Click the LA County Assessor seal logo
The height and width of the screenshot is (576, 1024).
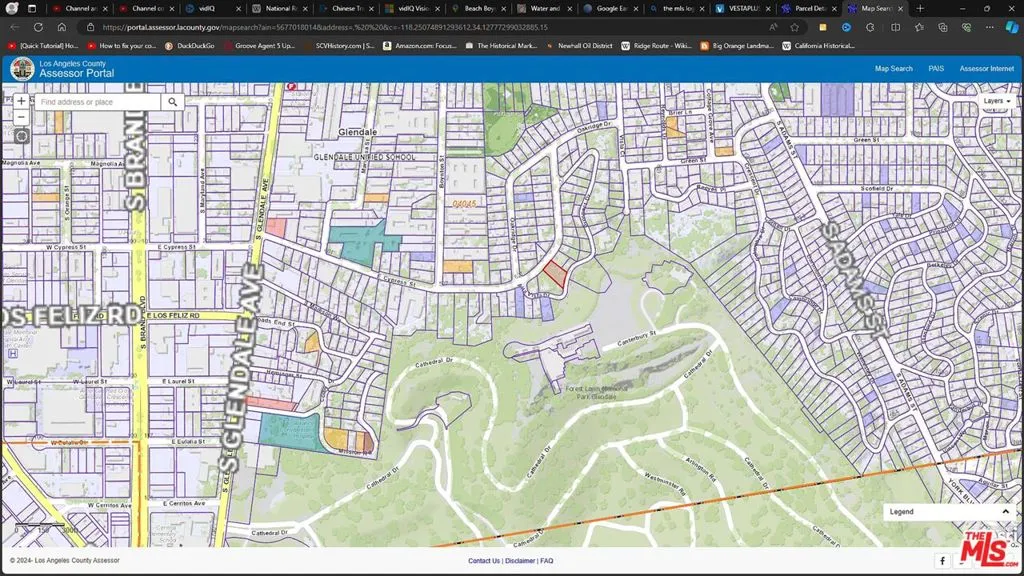[x=22, y=69]
